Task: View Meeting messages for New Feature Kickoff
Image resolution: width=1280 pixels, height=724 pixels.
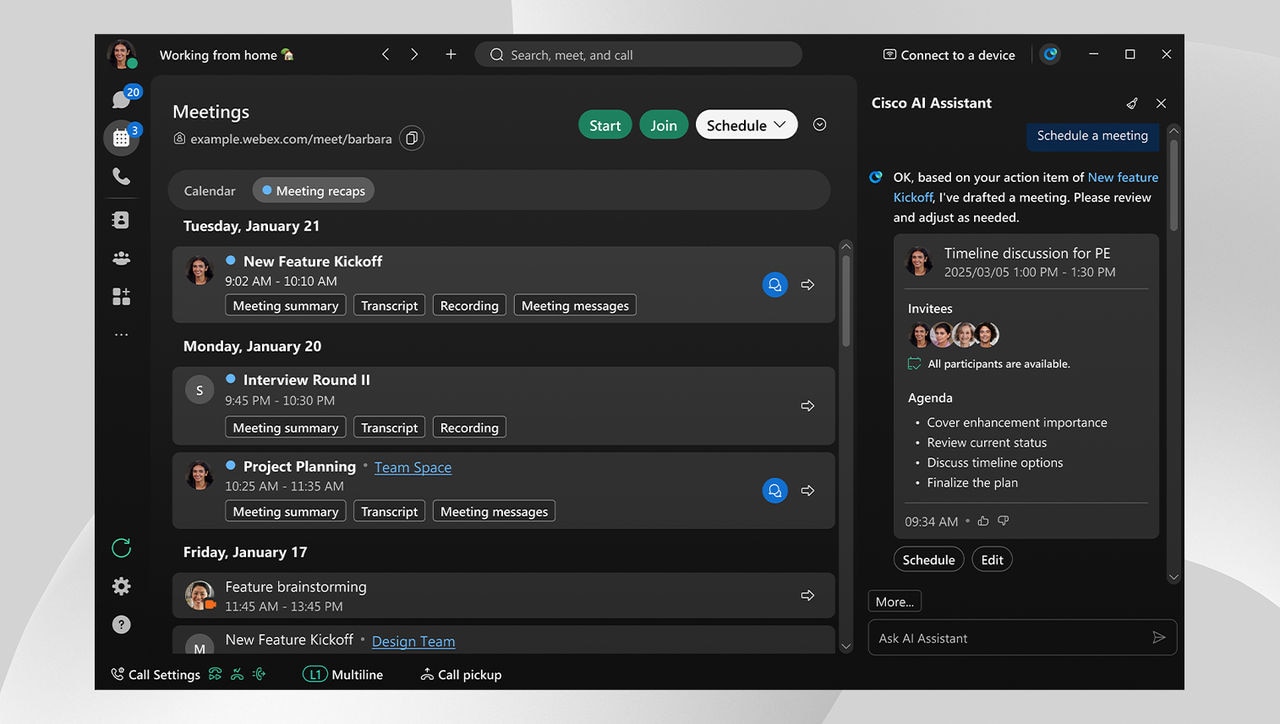Action: tap(575, 306)
